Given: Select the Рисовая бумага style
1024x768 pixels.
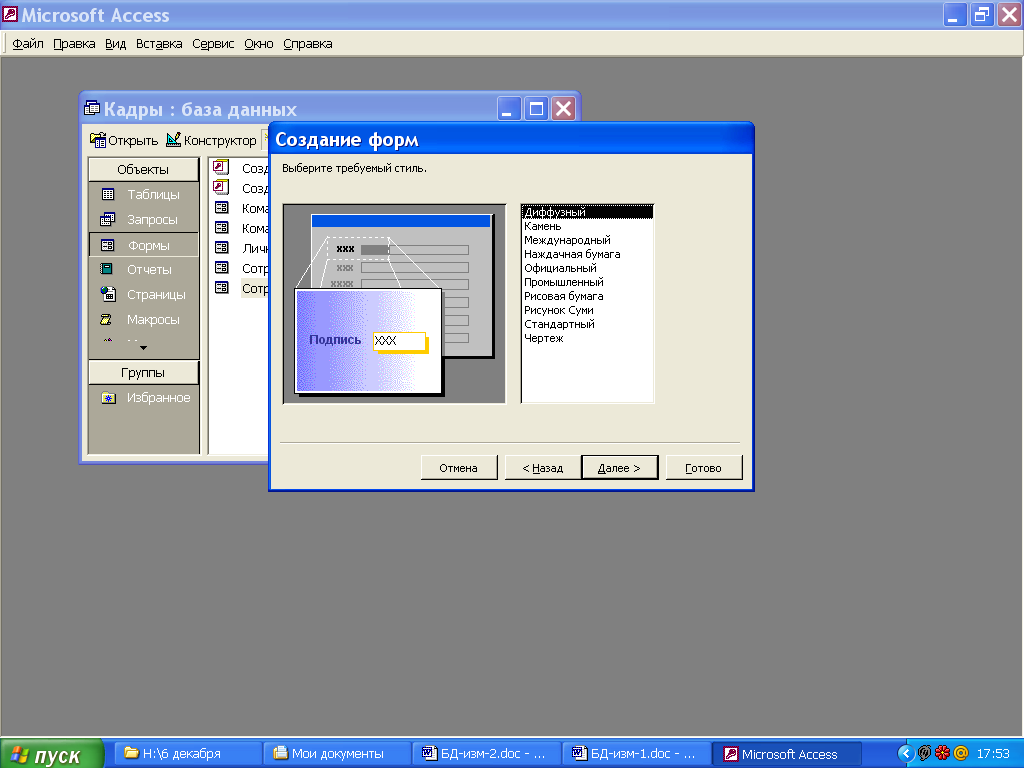Looking at the screenshot, I should pyautogui.click(x=587, y=296).
